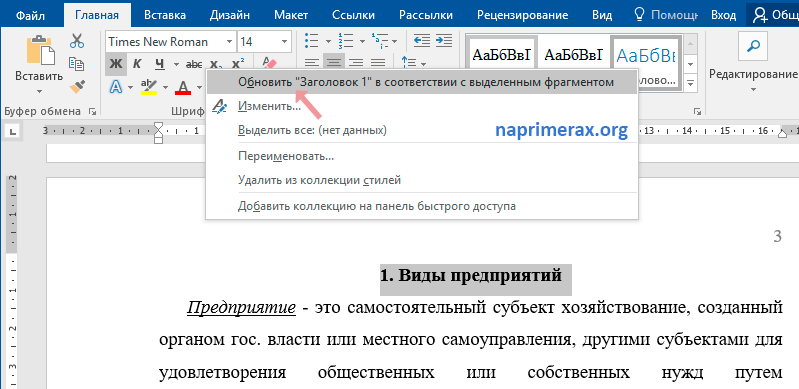Click the Вход sign-in link
Screen dimensions: 799x389
(x=723, y=15)
